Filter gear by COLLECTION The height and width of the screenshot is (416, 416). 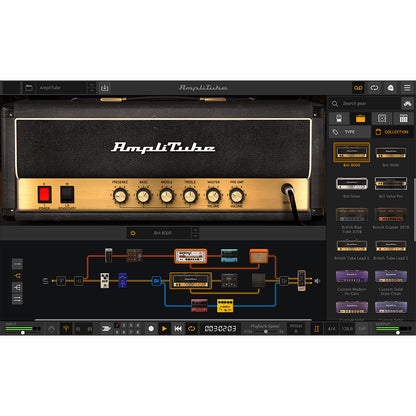coord(392,132)
